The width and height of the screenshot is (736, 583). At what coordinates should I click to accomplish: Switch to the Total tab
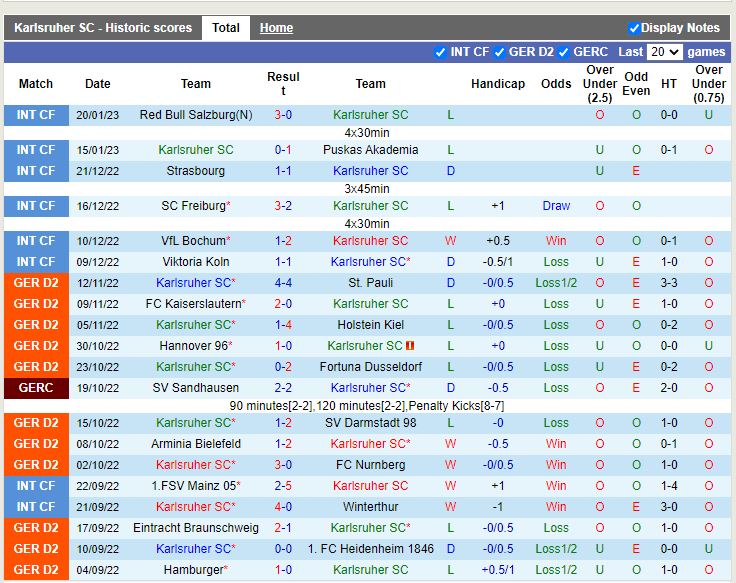point(226,28)
